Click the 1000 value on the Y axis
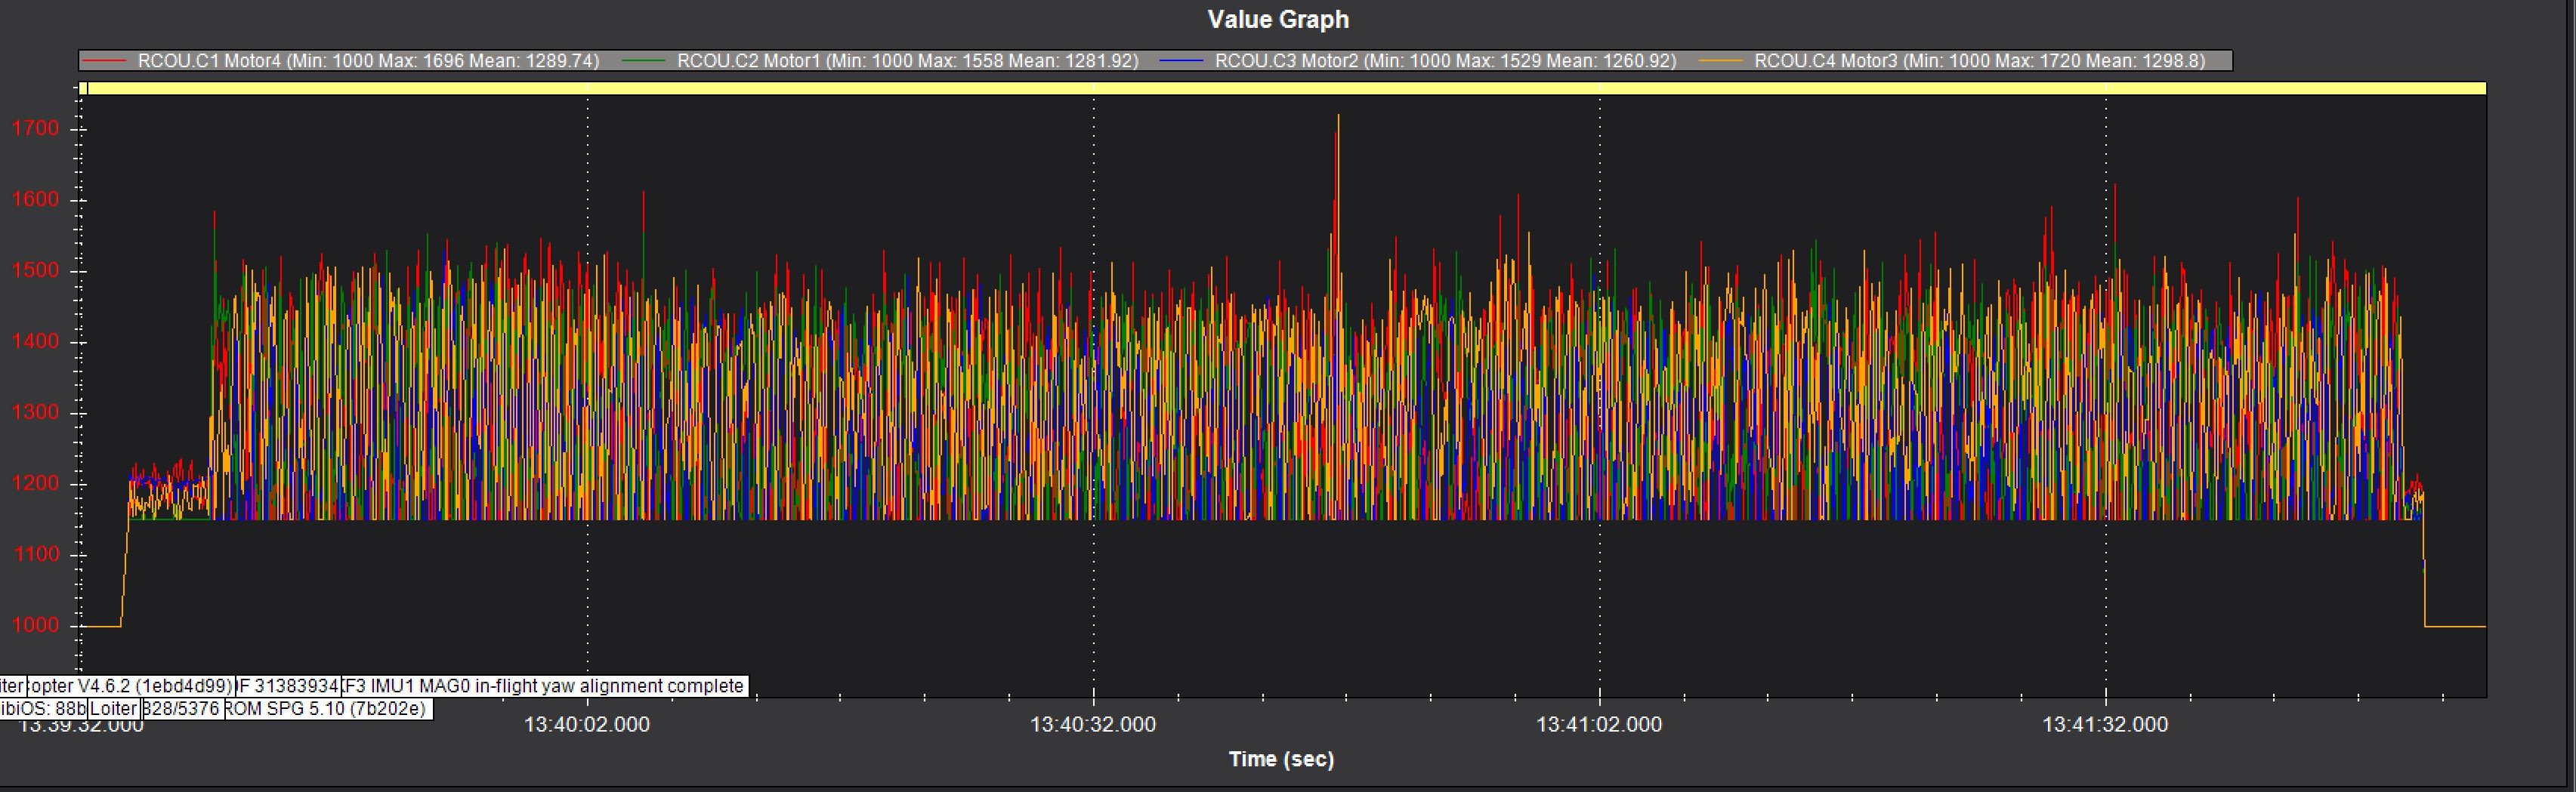This screenshot has height=792, width=2576. [x=35, y=625]
